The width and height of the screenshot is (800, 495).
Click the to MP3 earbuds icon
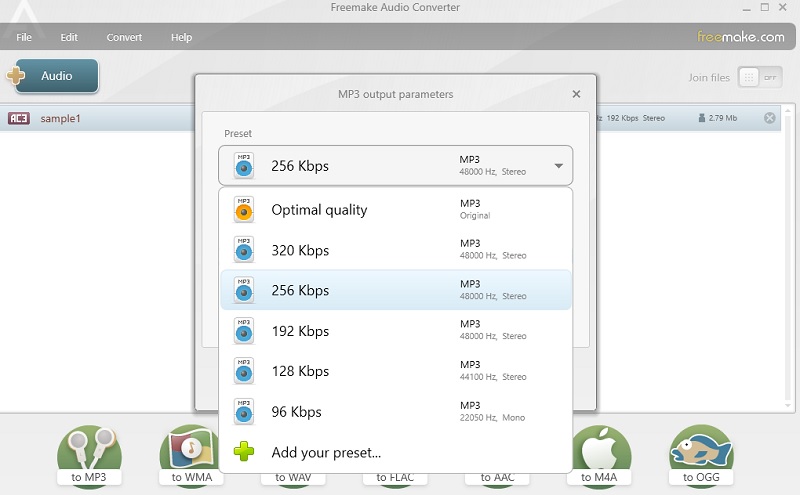click(x=88, y=453)
